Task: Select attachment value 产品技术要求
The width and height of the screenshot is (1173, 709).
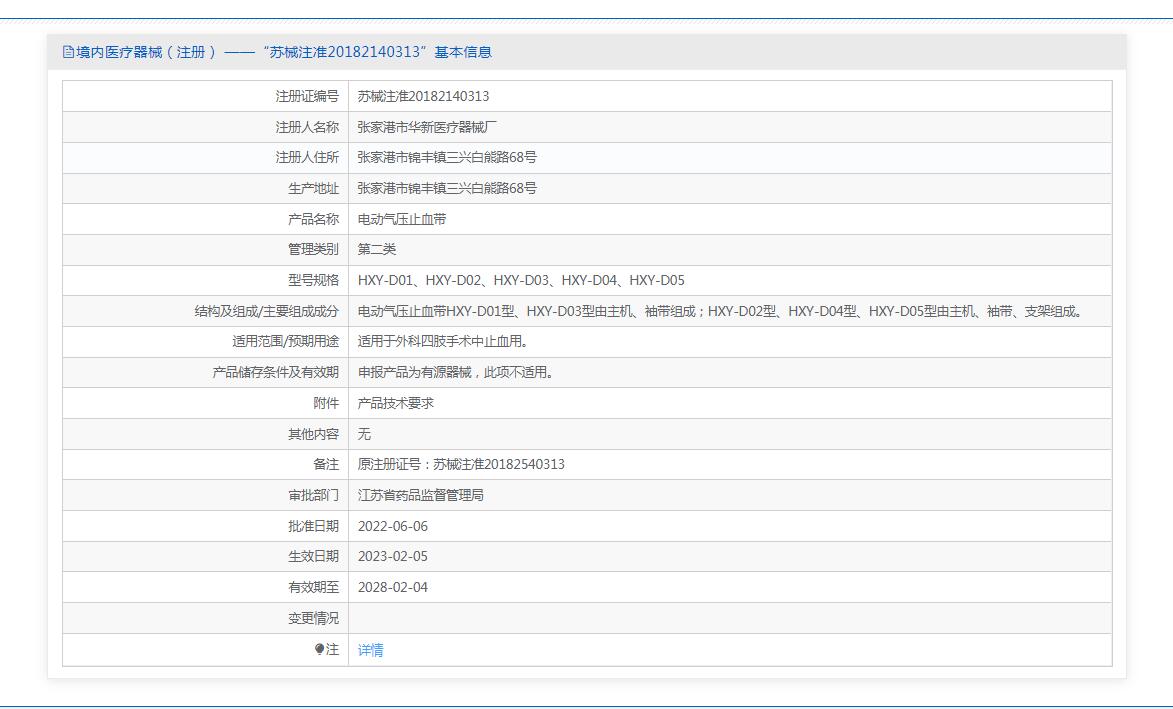Action: (x=396, y=403)
